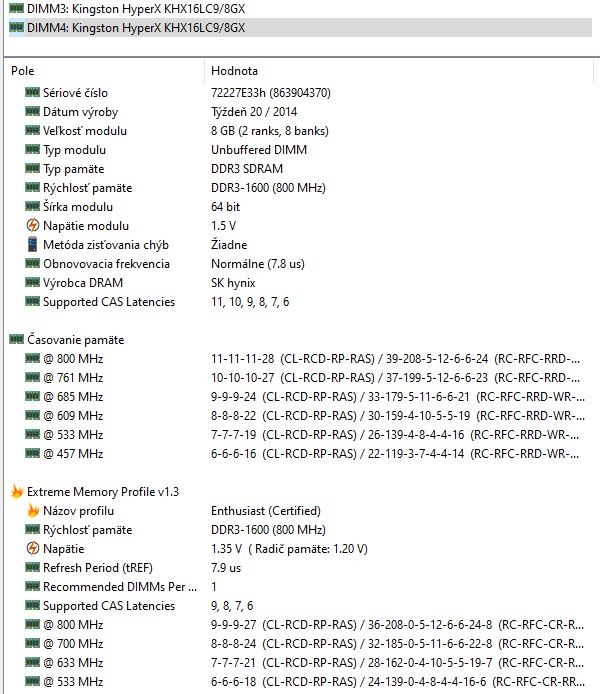Select the 1.35 V (Radič pamäte: 1.20 V) value
Image resolution: width=600 pixels, height=694 pixels.
coord(289,549)
